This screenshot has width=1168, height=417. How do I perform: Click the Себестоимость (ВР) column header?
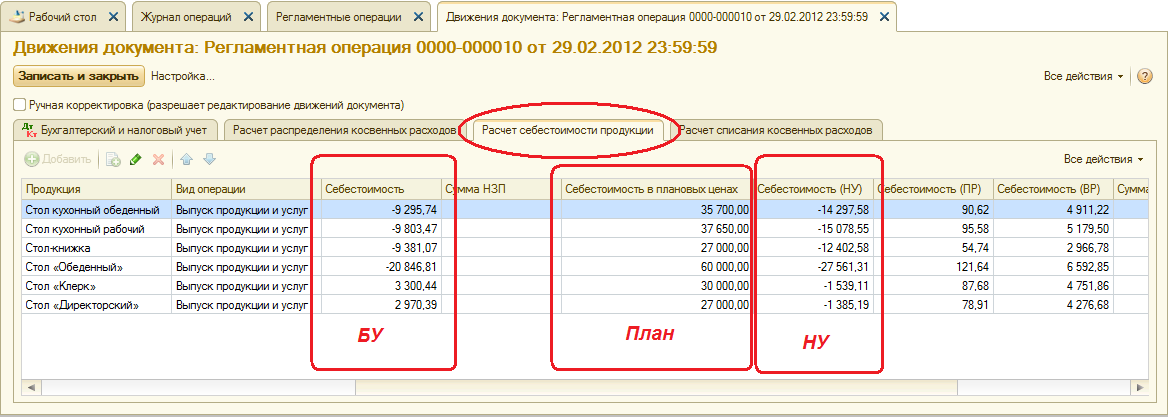pos(1052,189)
